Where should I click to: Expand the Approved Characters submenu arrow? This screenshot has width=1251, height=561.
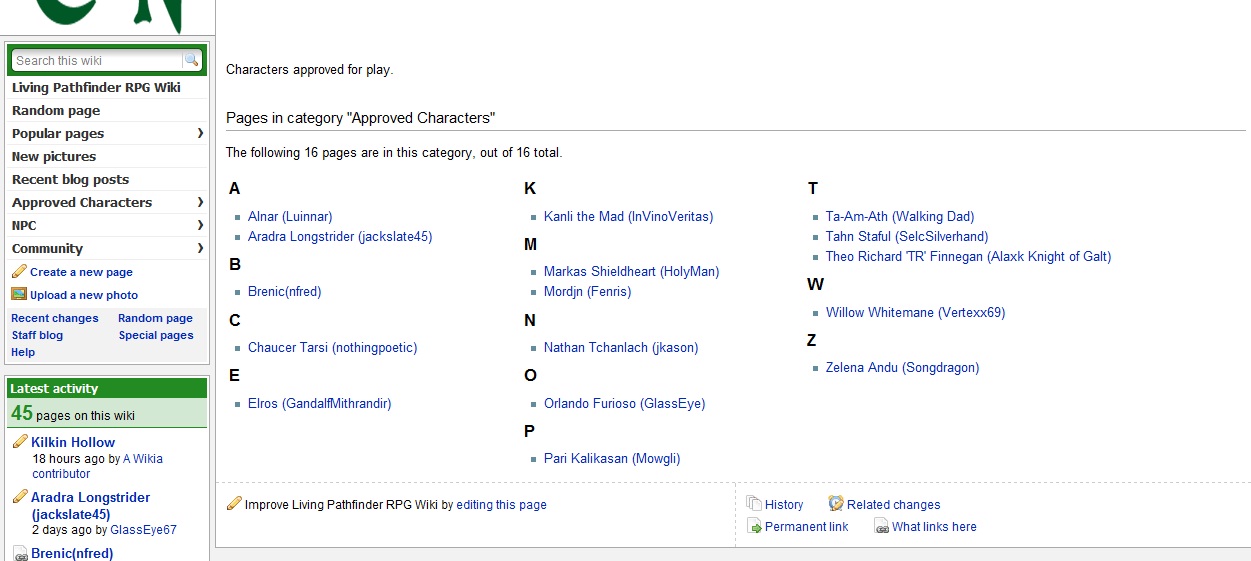click(200, 202)
